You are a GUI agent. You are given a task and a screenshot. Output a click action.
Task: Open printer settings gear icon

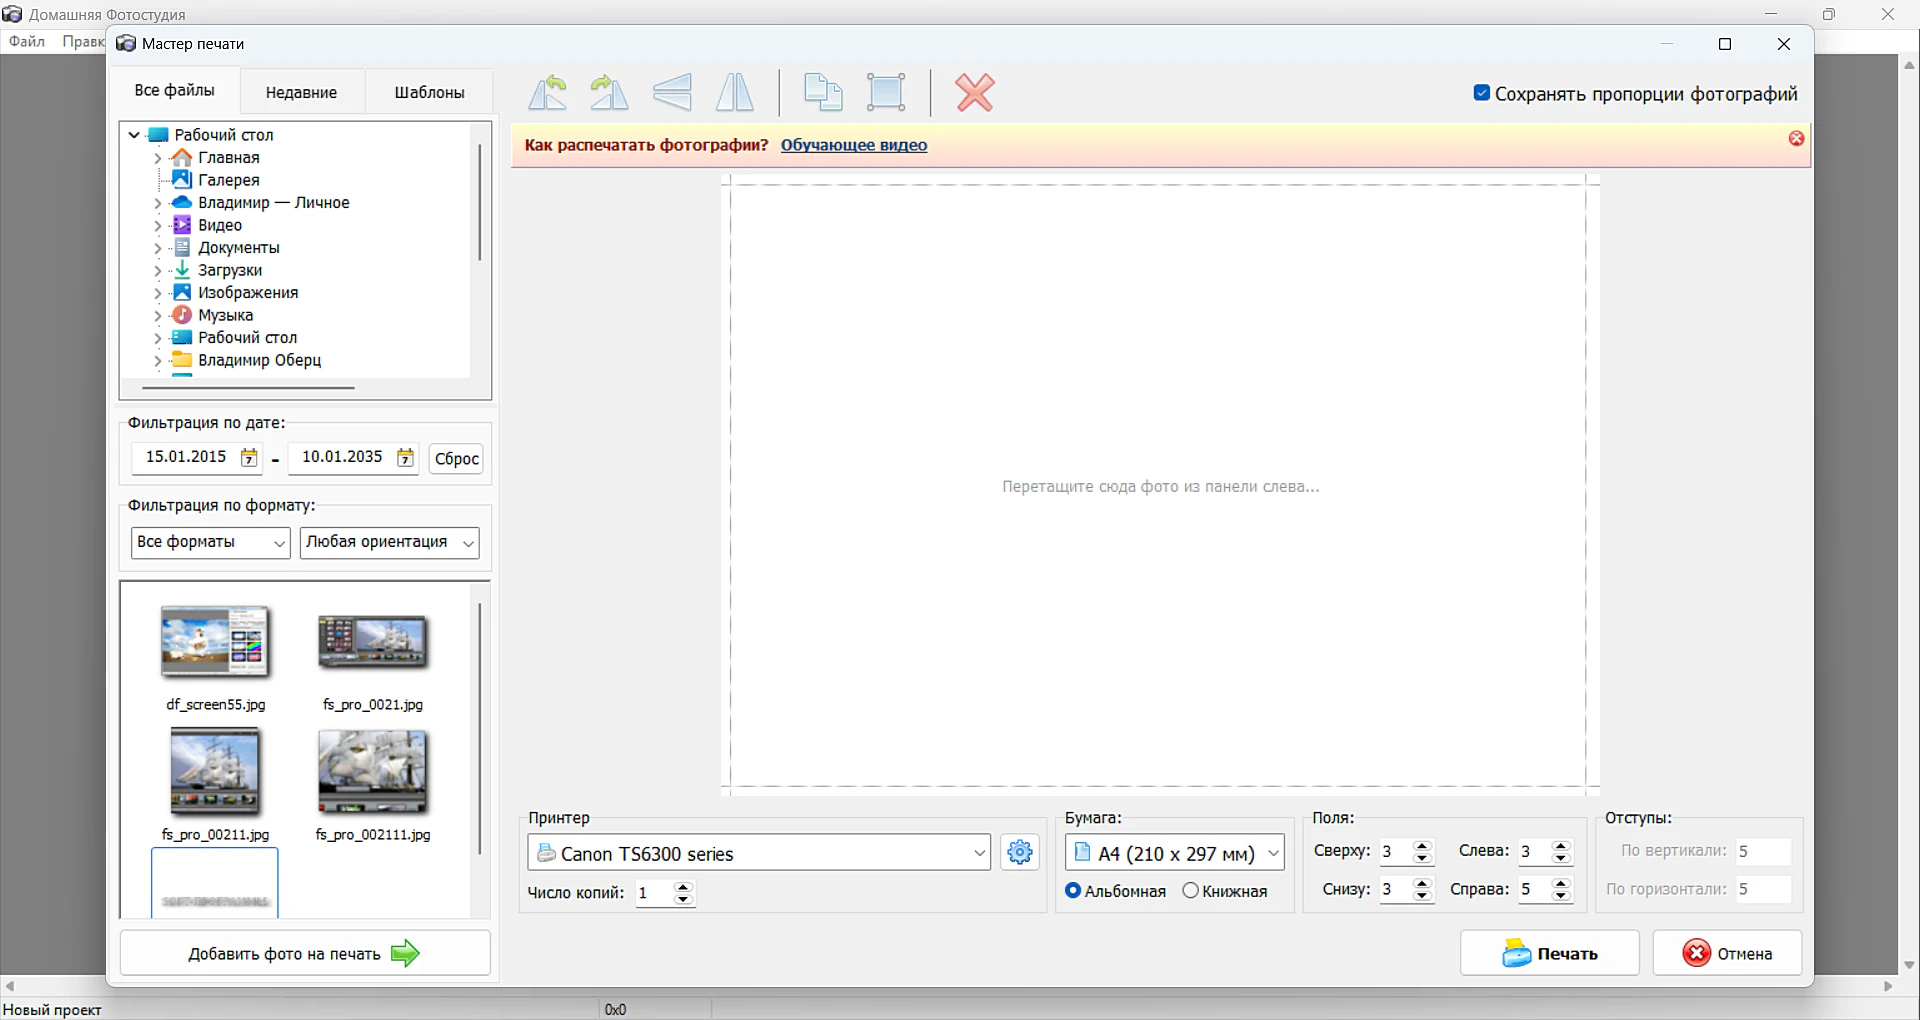click(1019, 852)
